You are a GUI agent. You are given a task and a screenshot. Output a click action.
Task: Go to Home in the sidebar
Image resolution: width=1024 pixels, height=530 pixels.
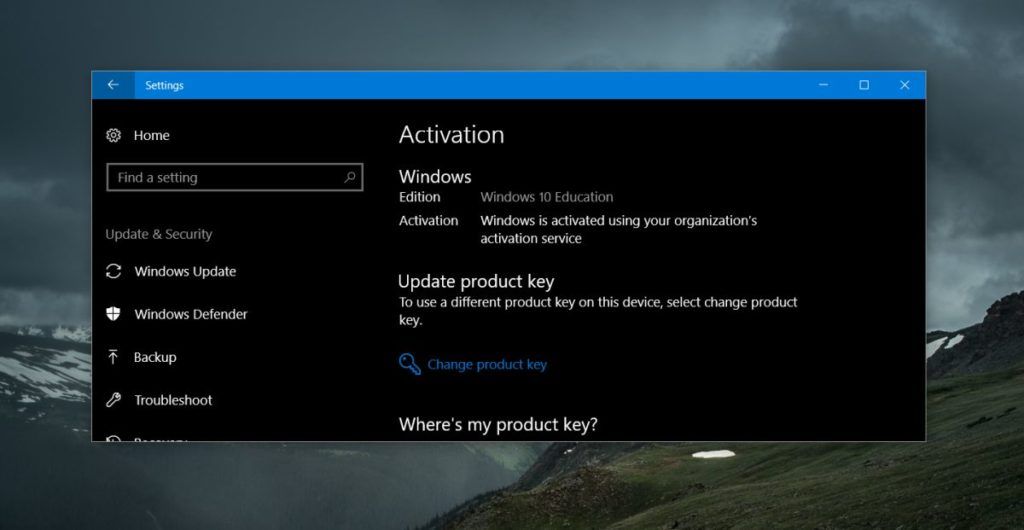pyautogui.click(x=152, y=135)
